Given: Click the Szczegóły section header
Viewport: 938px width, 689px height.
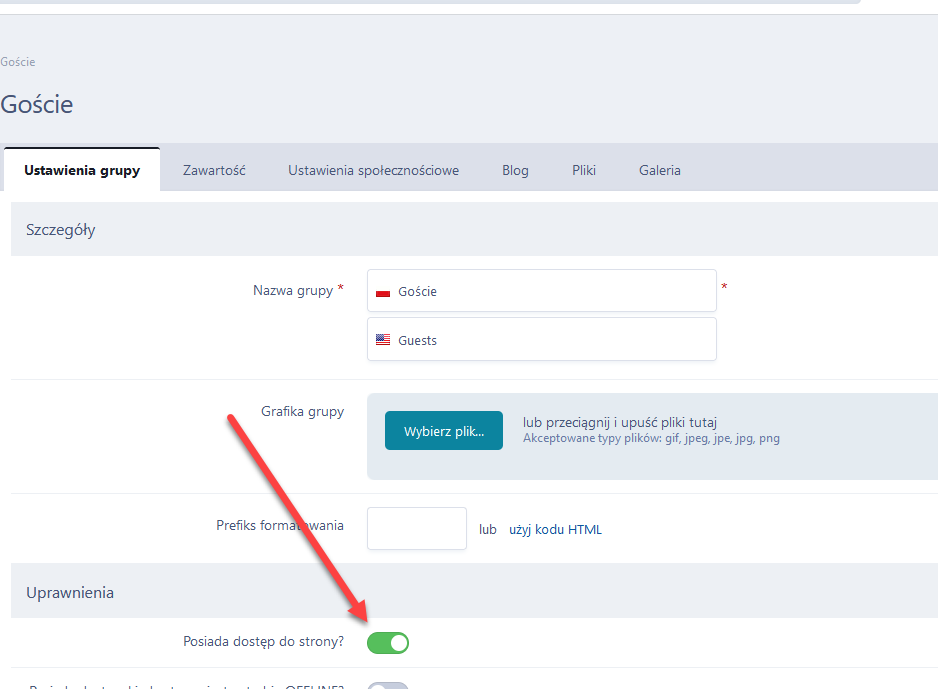Looking at the screenshot, I should [x=61, y=230].
